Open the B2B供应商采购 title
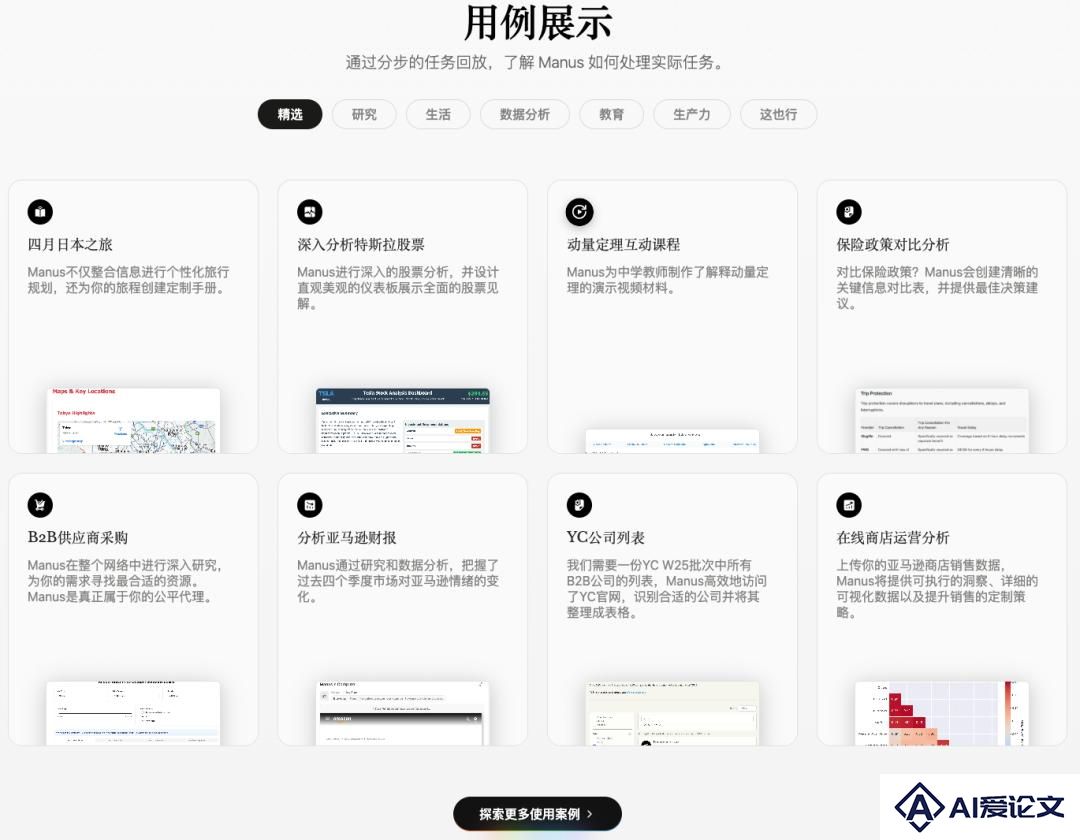 click(78, 537)
